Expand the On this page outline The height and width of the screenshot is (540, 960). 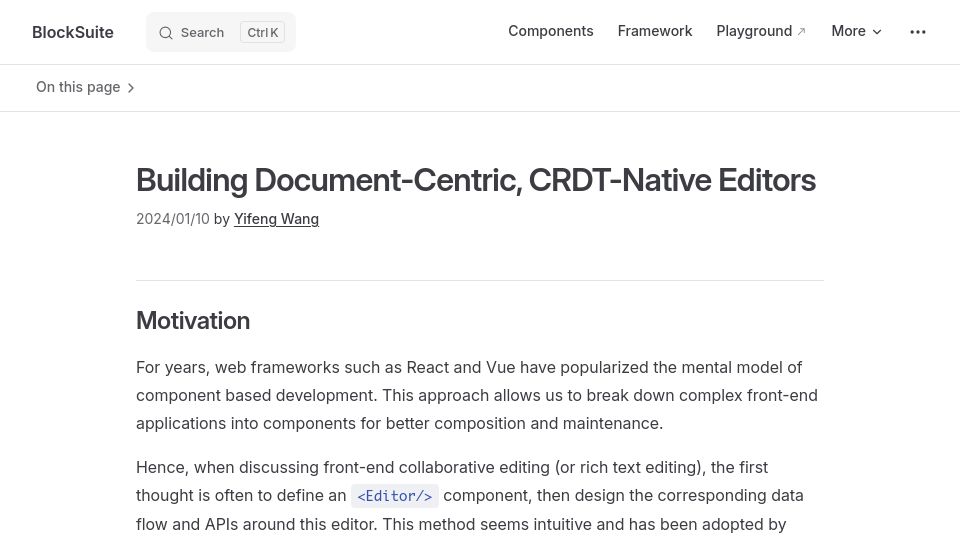[x=85, y=87]
